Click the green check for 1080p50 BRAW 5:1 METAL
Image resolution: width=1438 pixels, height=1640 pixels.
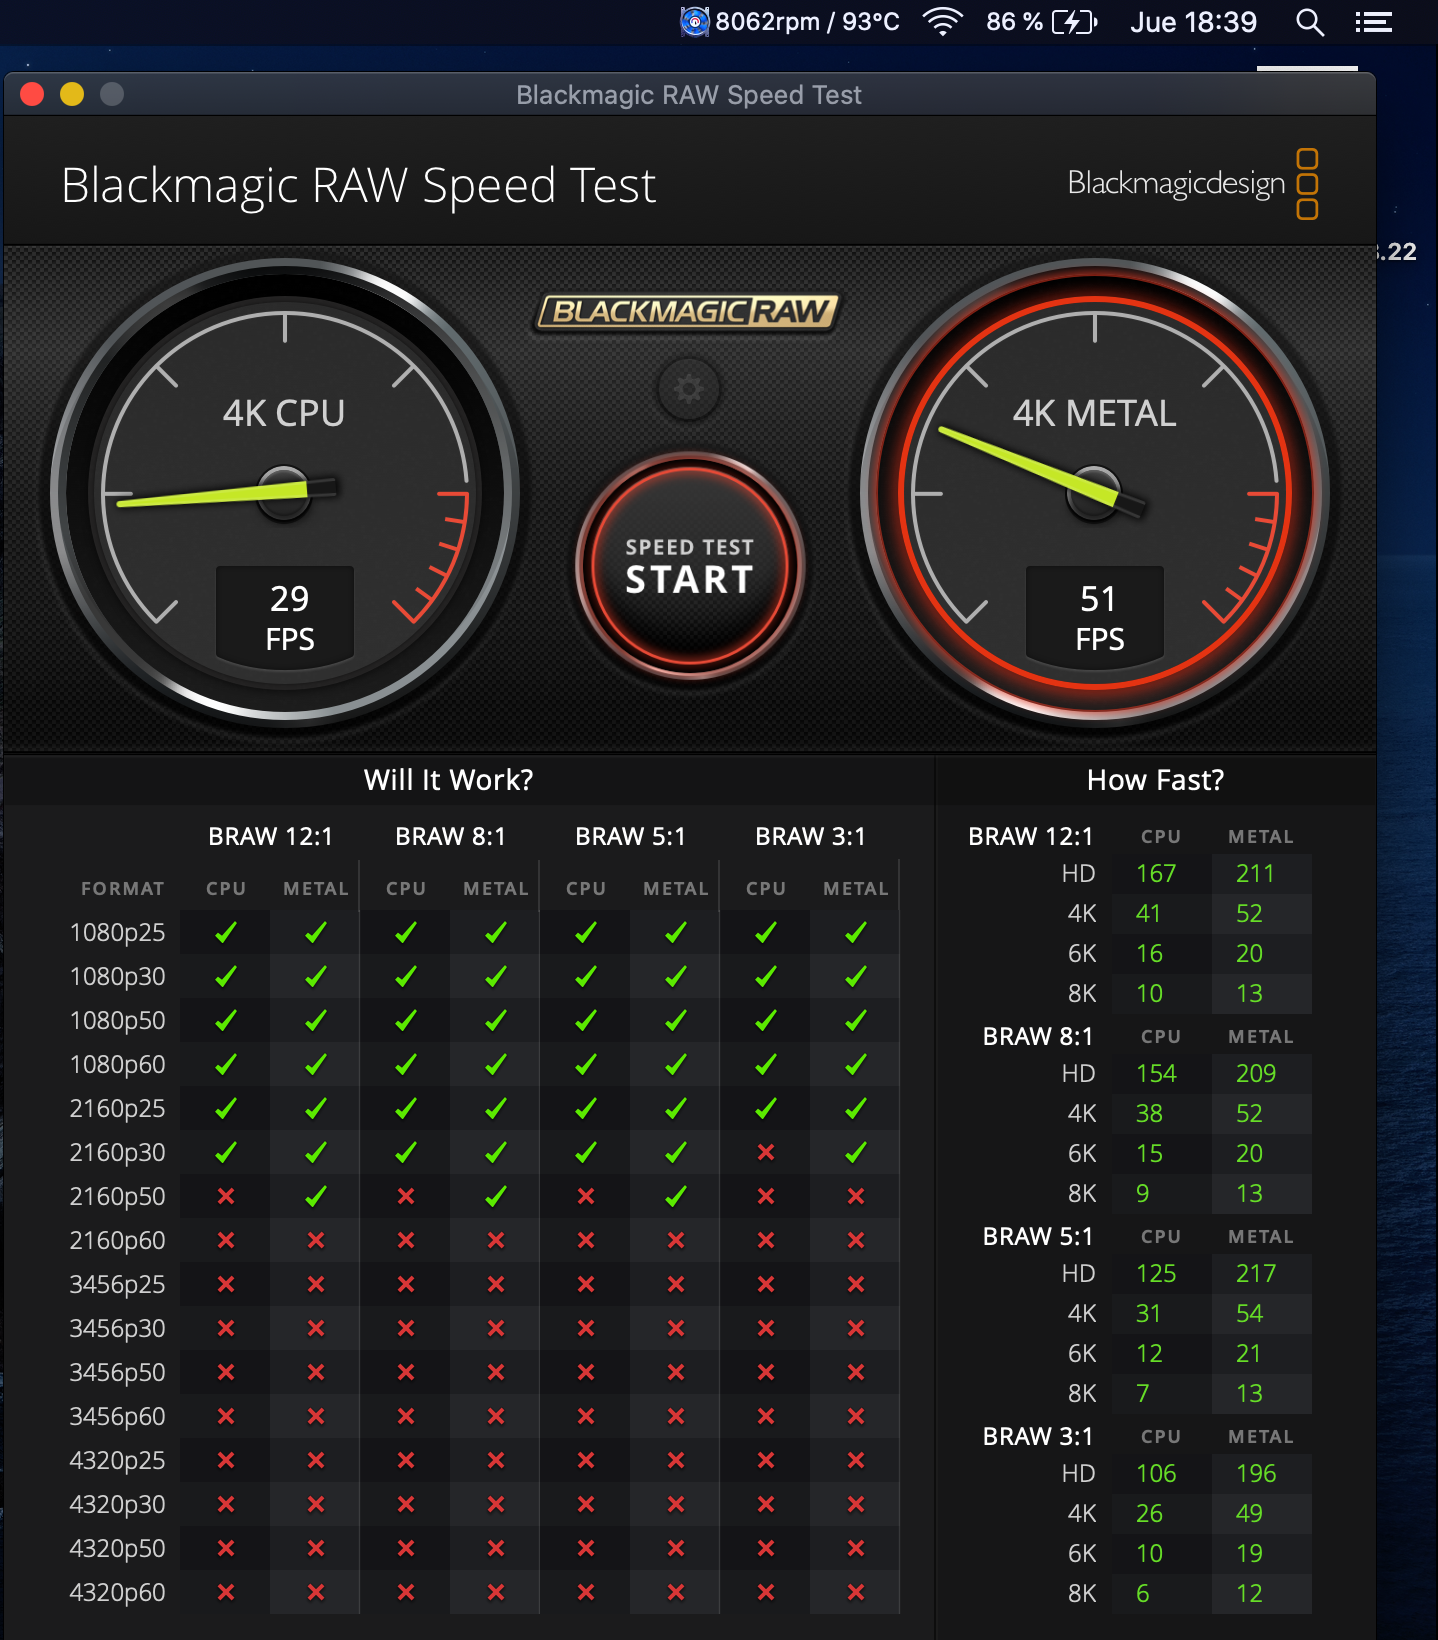(x=676, y=1020)
